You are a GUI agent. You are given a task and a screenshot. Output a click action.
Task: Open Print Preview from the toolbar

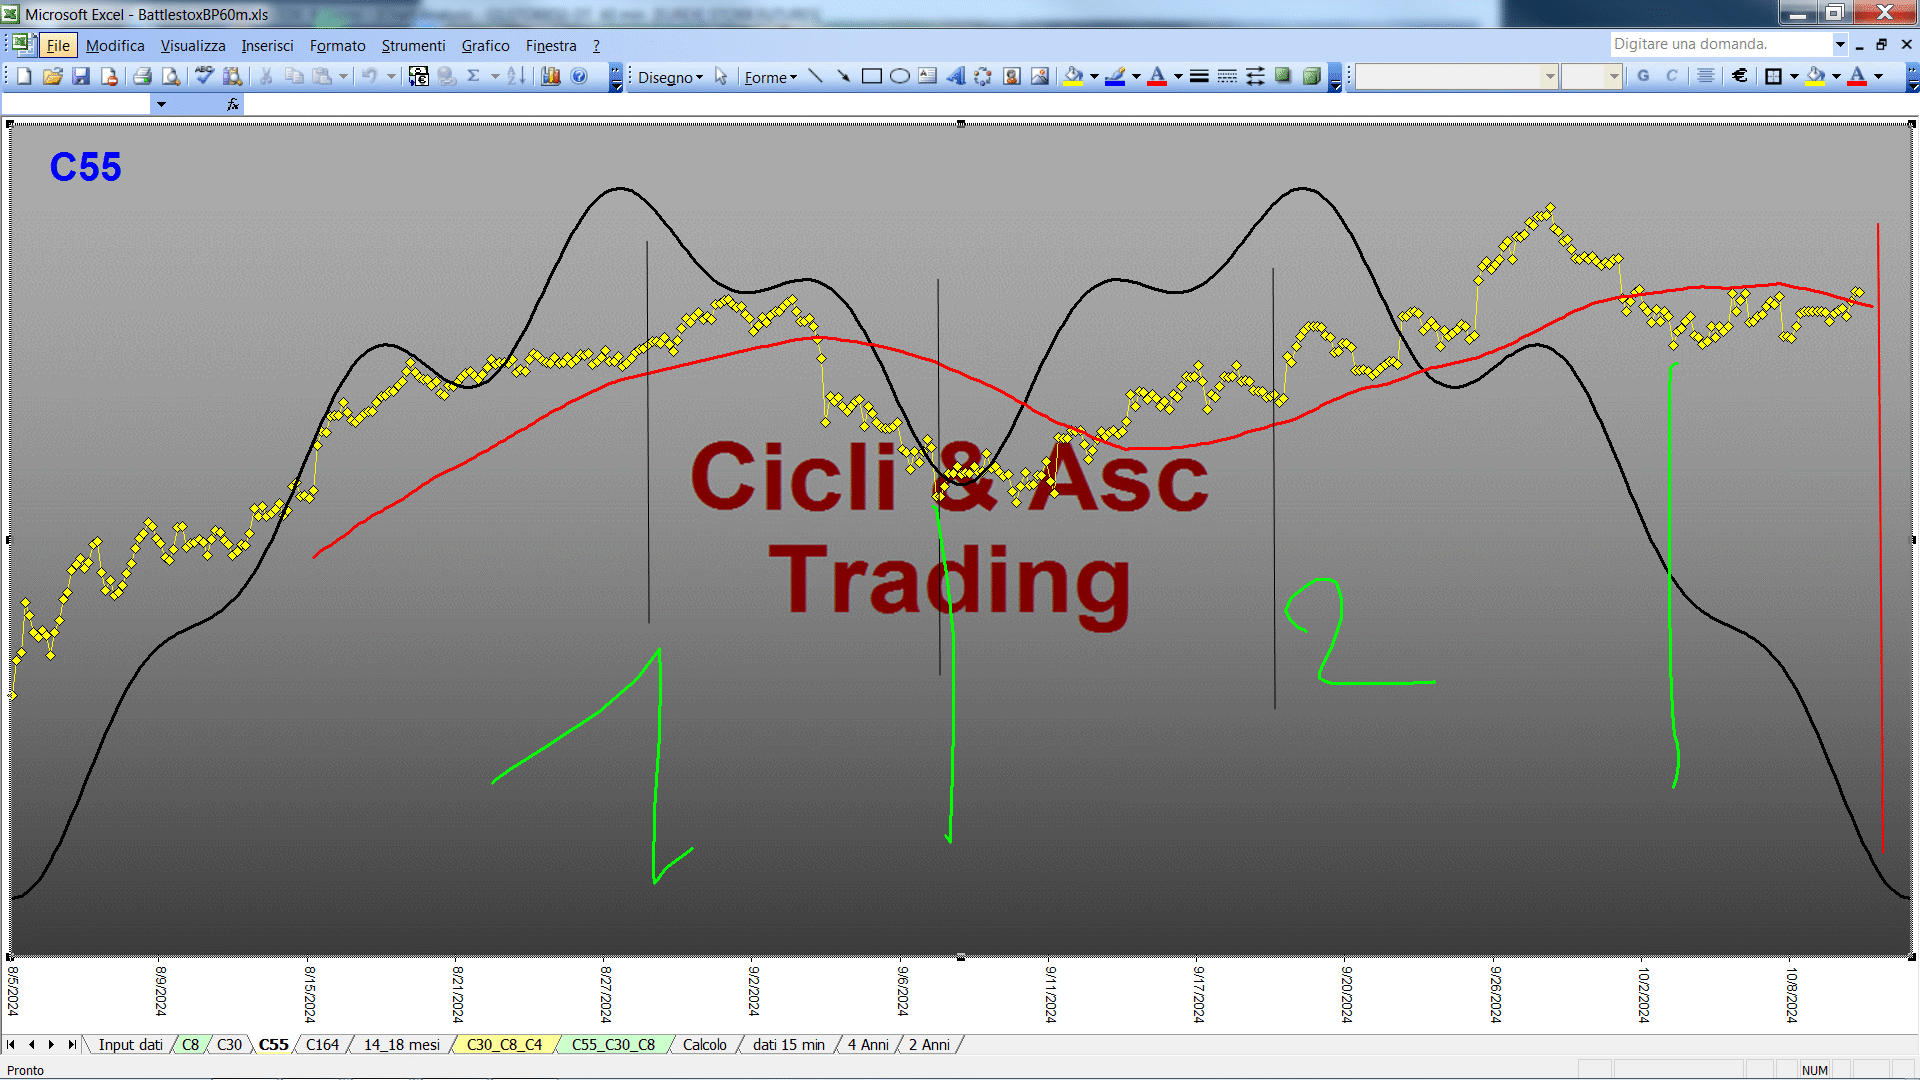pyautogui.click(x=171, y=76)
